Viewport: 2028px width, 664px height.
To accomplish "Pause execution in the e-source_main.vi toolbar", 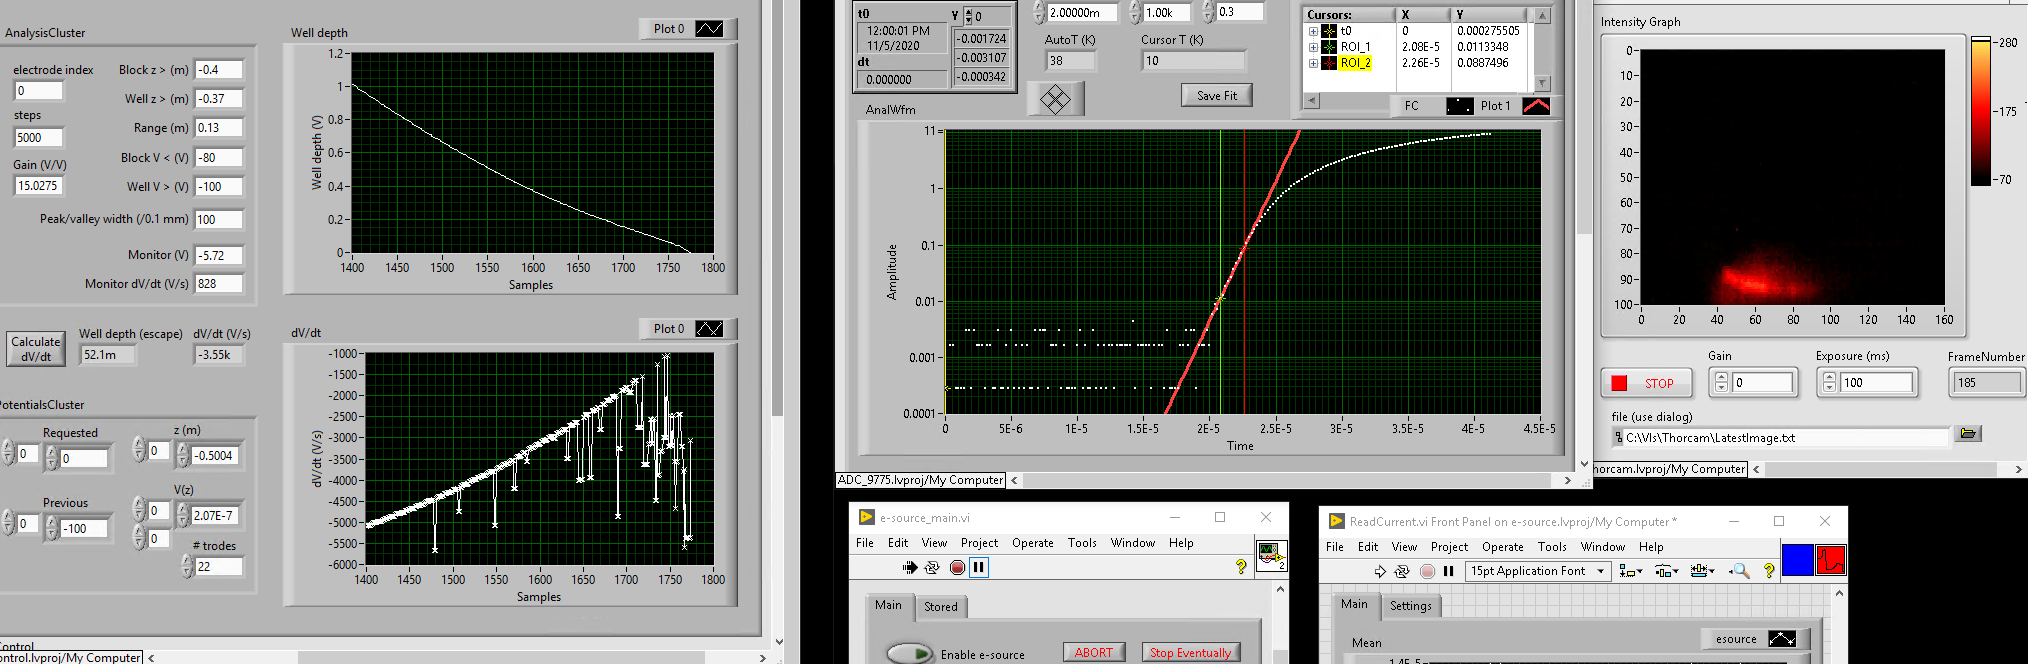I will pos(979,567).
